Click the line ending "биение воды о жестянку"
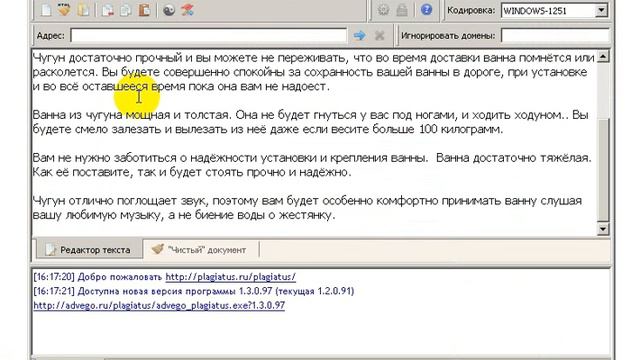Screen dimensions: 640x360 point(184,215)
